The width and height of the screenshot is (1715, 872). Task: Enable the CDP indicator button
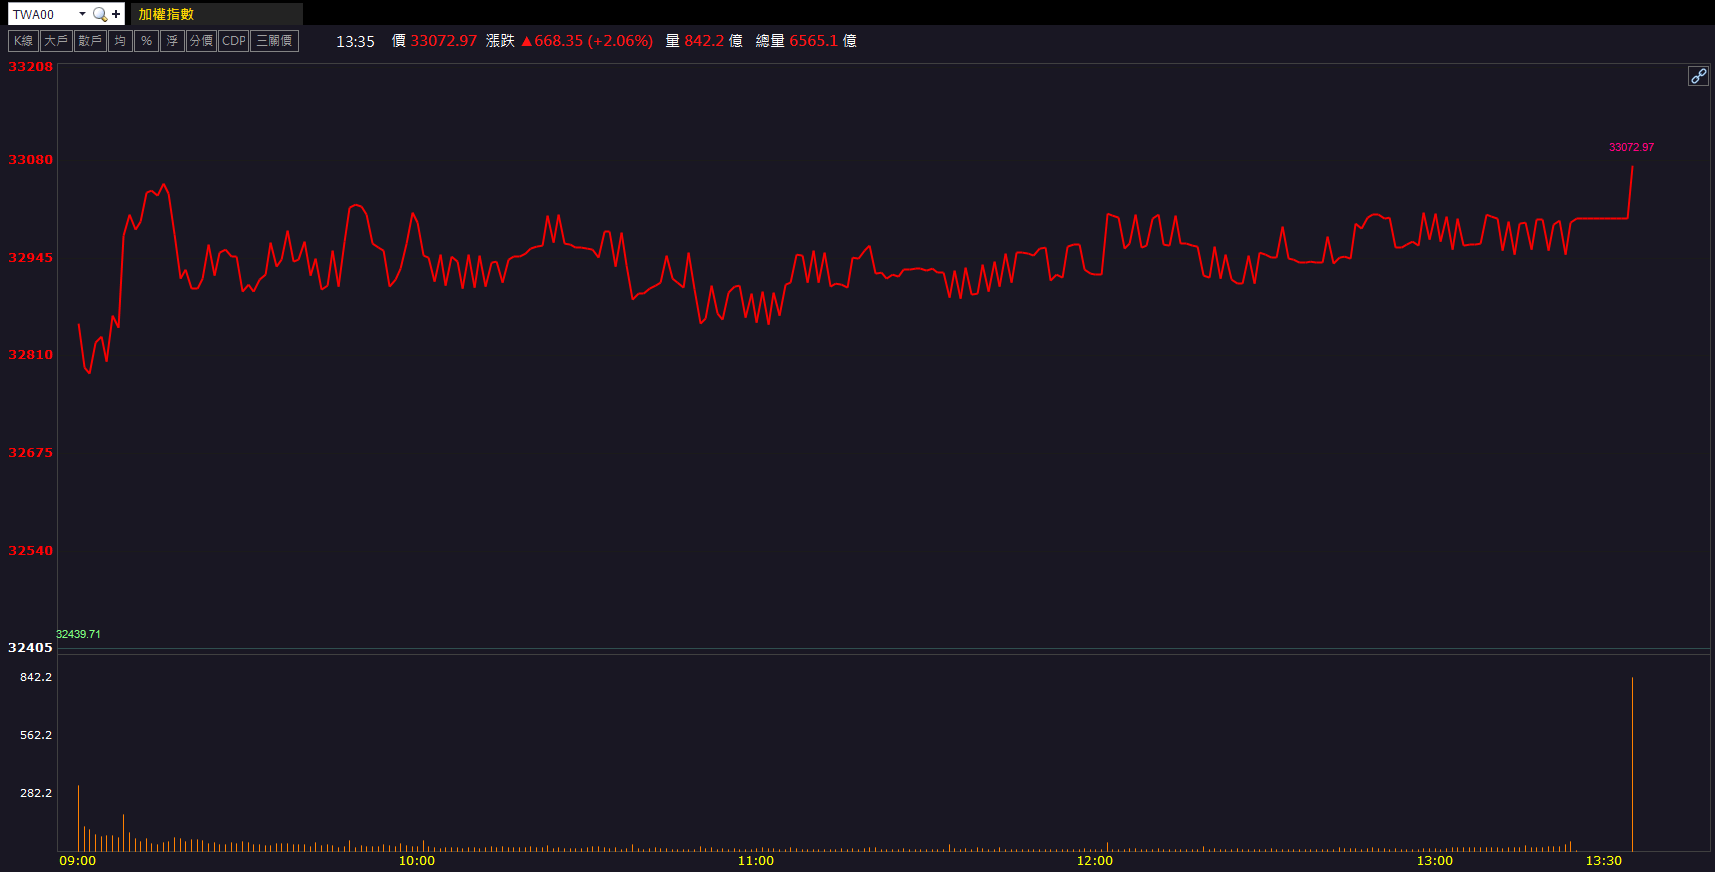click(233, 41)
